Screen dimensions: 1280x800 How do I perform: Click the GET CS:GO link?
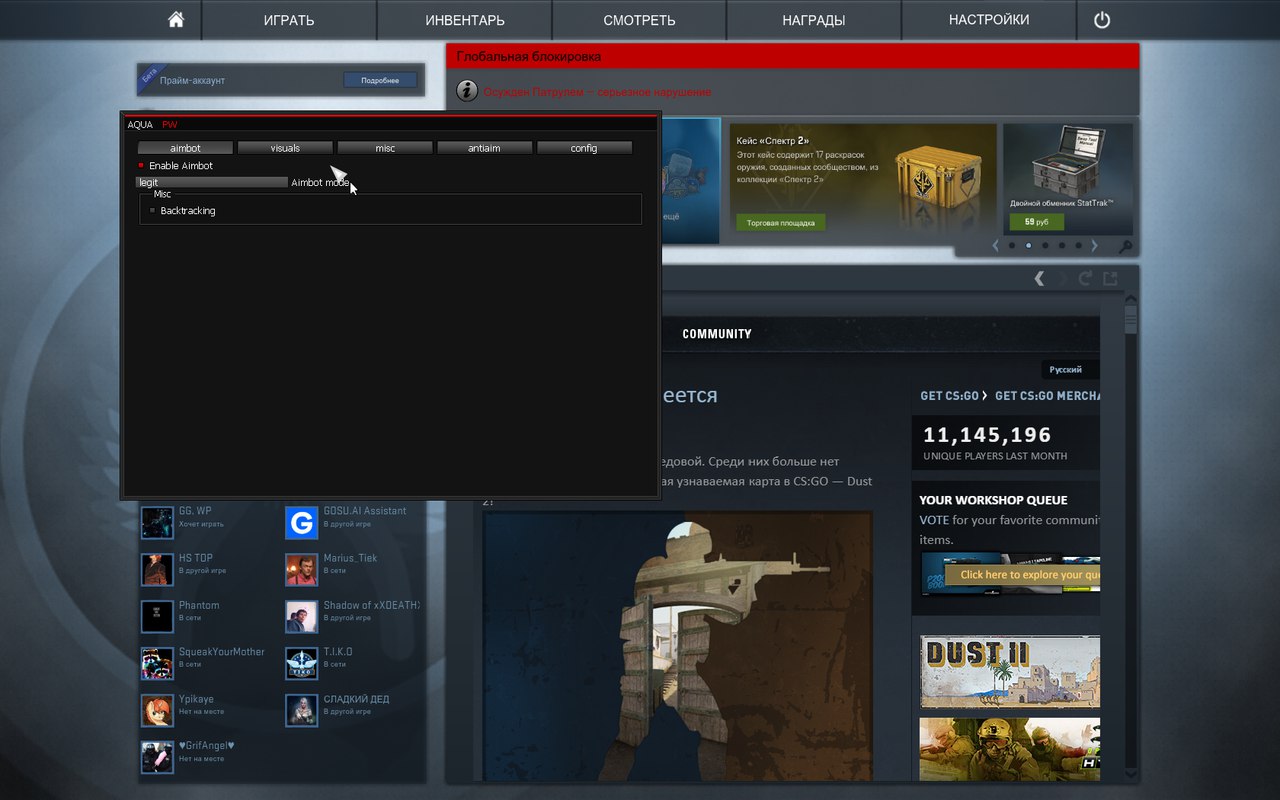(x=949, y=396)
